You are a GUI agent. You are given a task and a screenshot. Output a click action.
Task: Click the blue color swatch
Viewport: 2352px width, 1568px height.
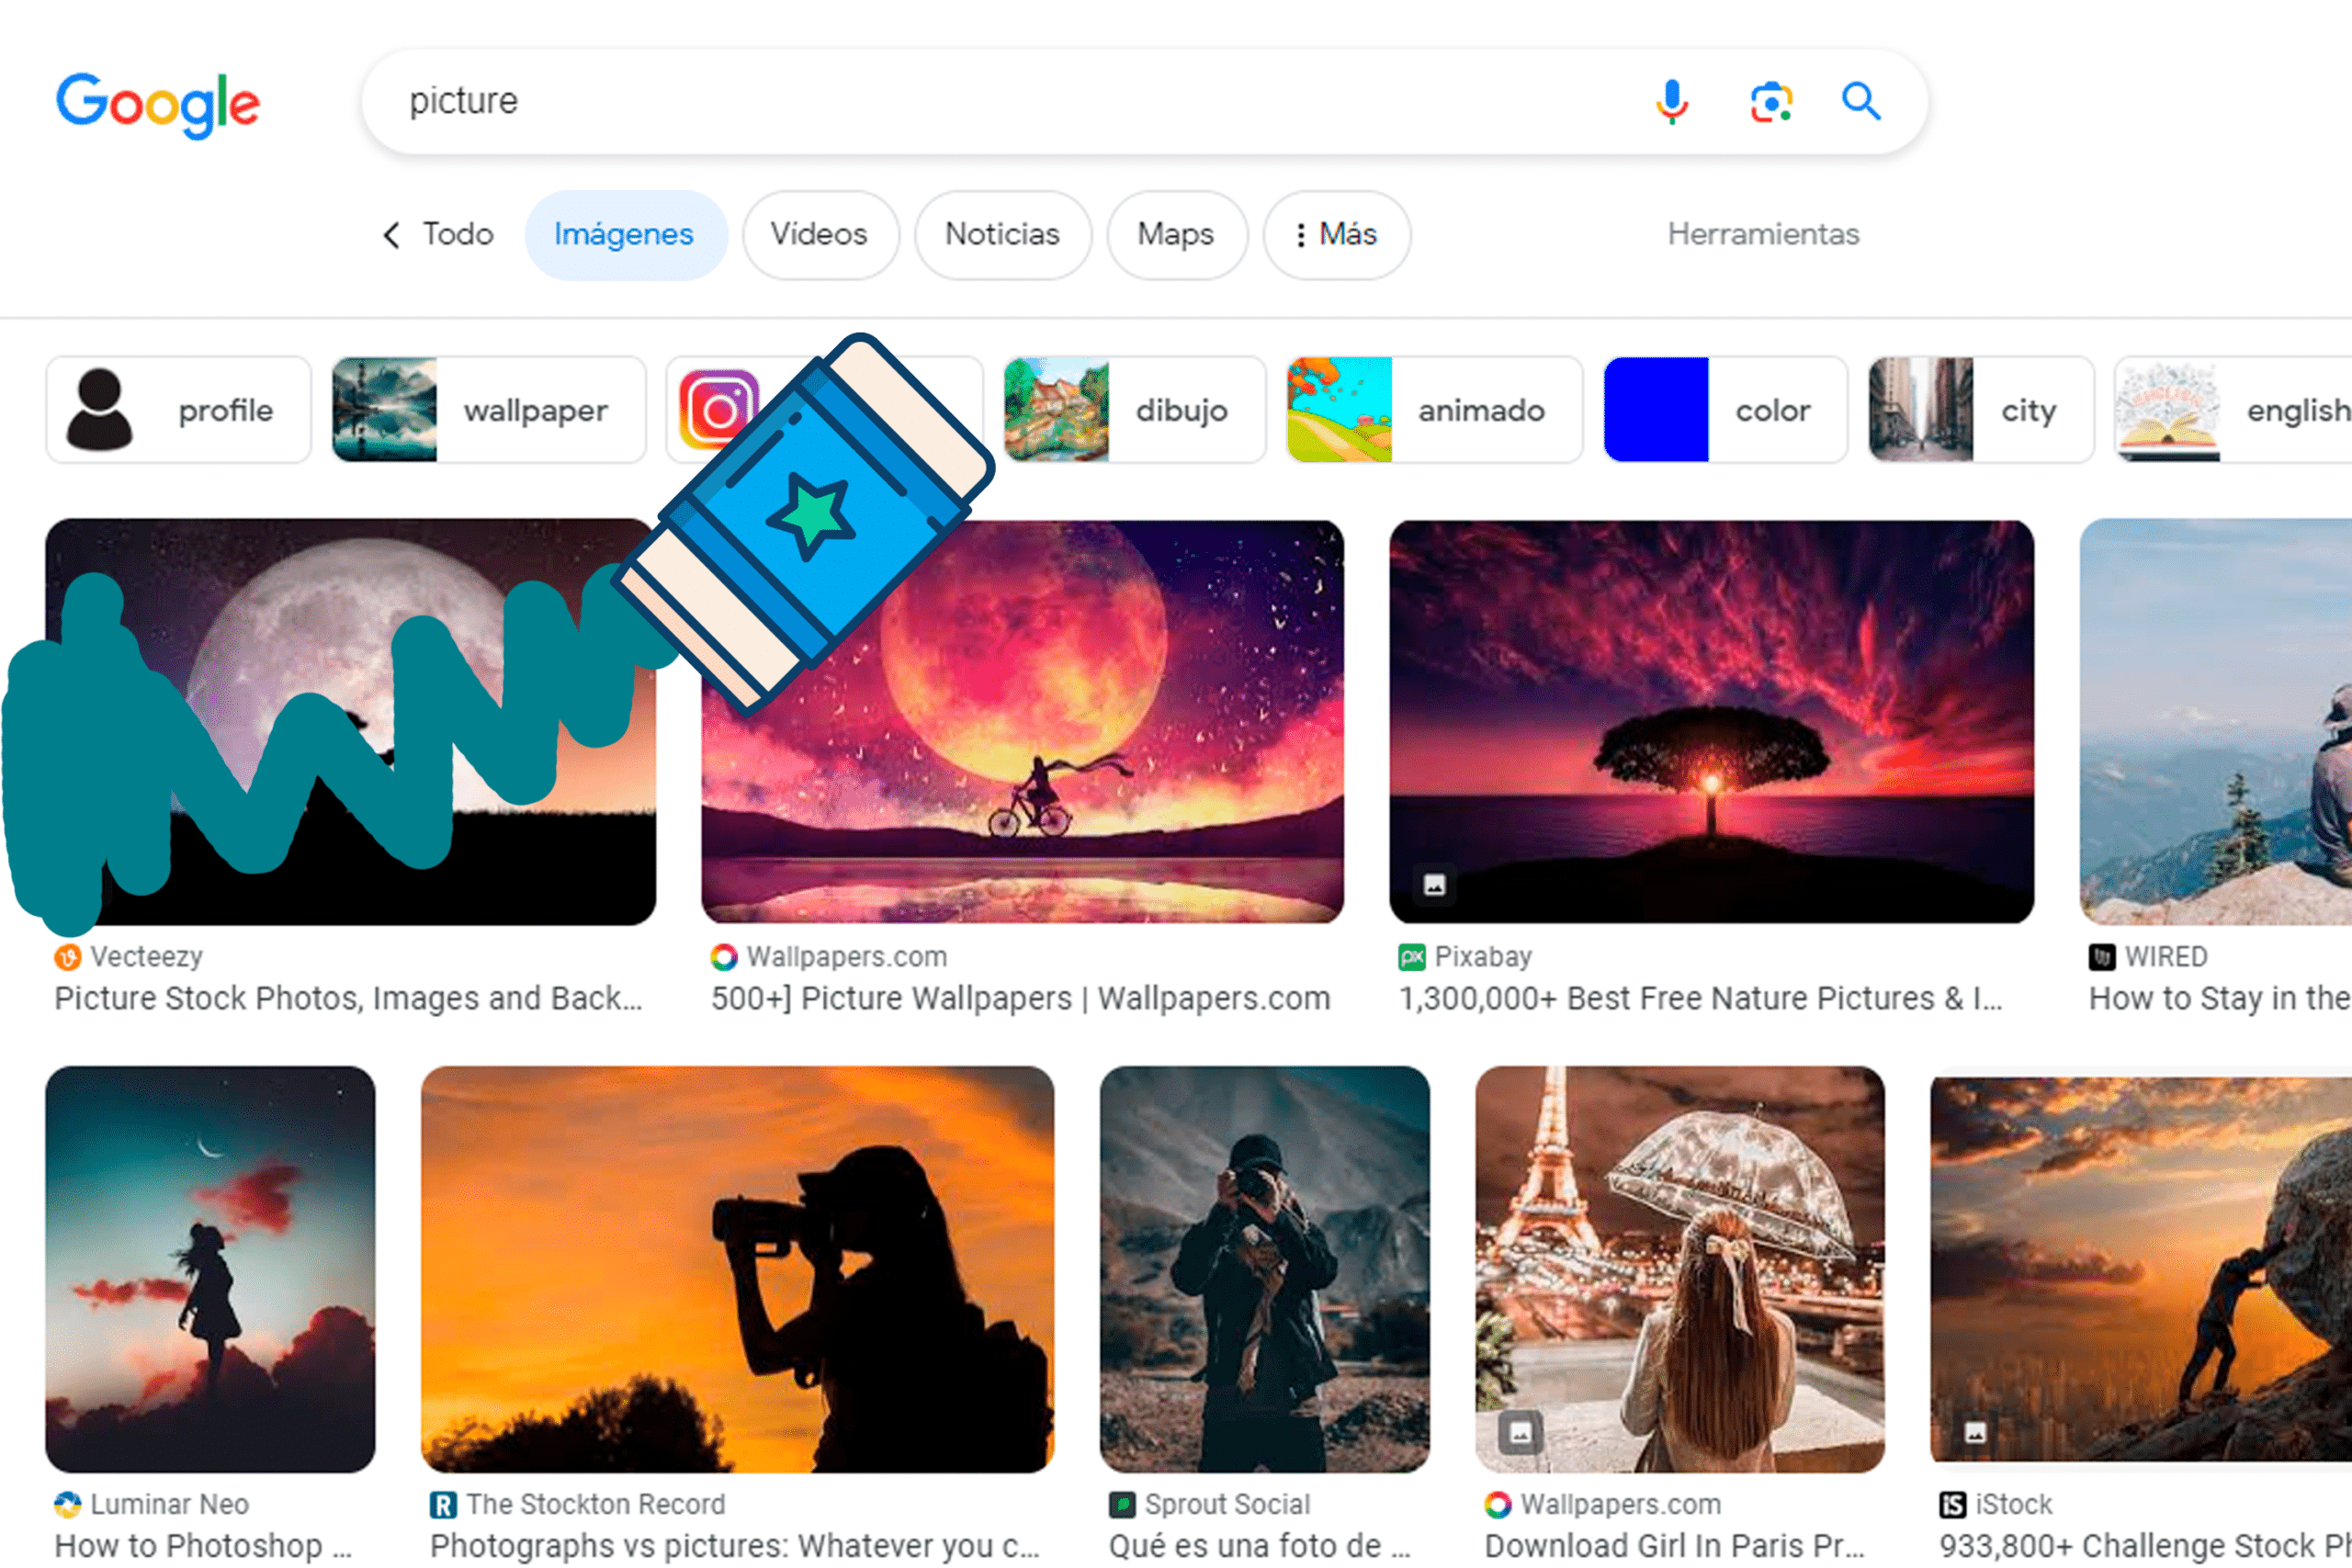click(x=1656, y=410)
